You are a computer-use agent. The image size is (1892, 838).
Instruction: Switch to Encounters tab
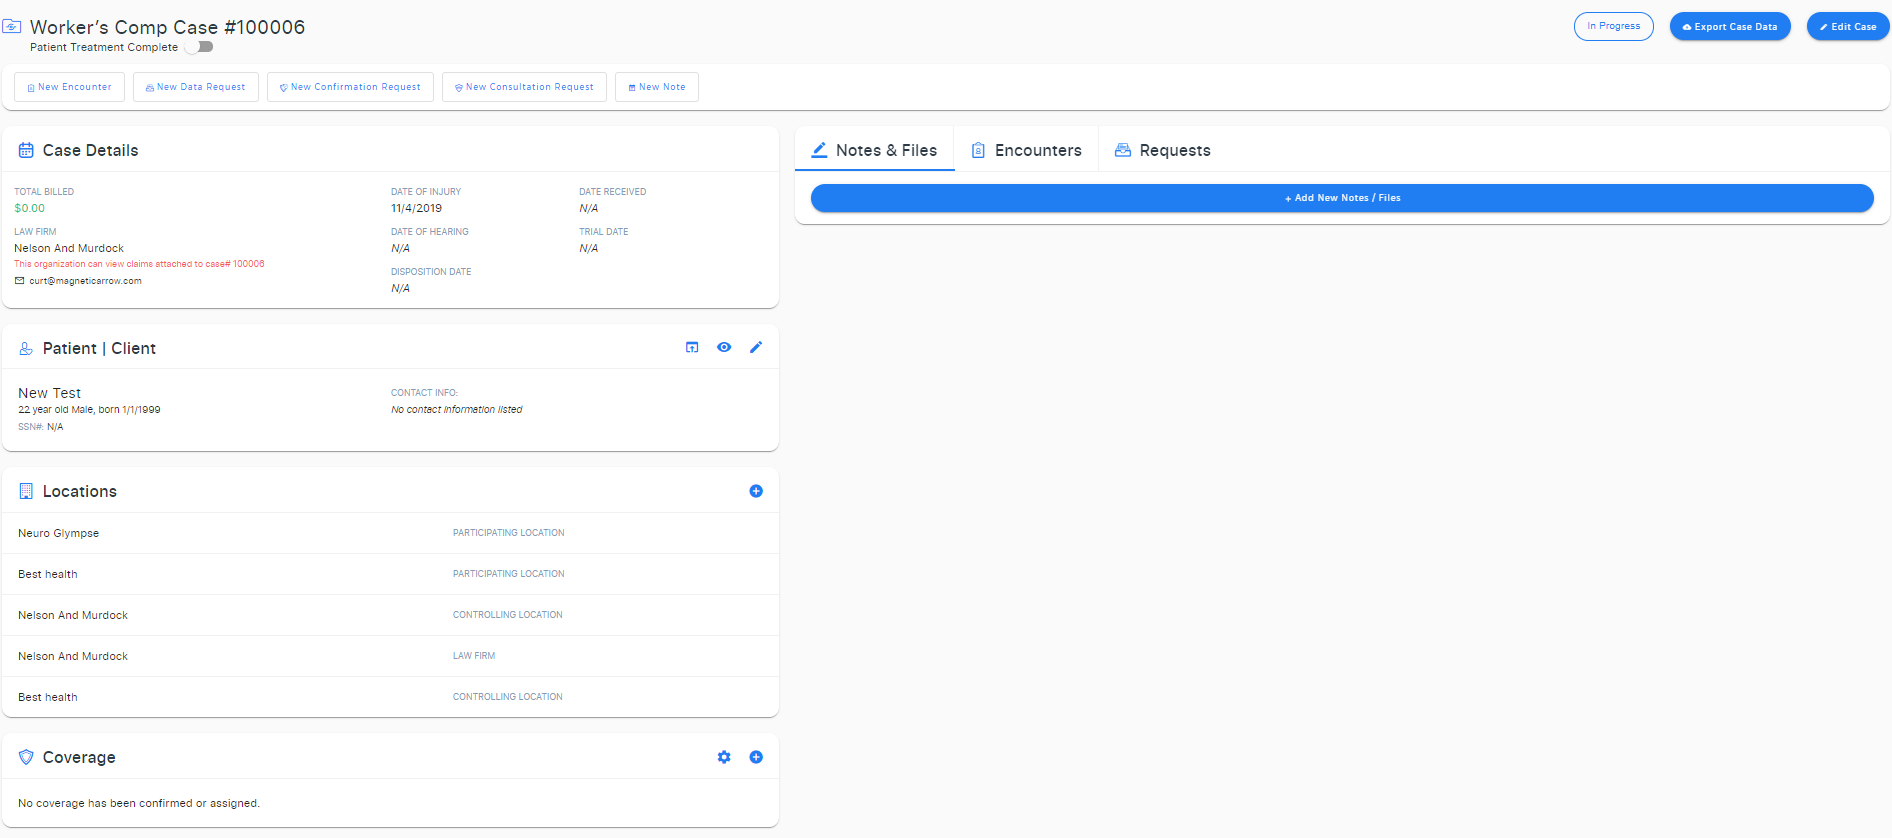(1026, 150)
